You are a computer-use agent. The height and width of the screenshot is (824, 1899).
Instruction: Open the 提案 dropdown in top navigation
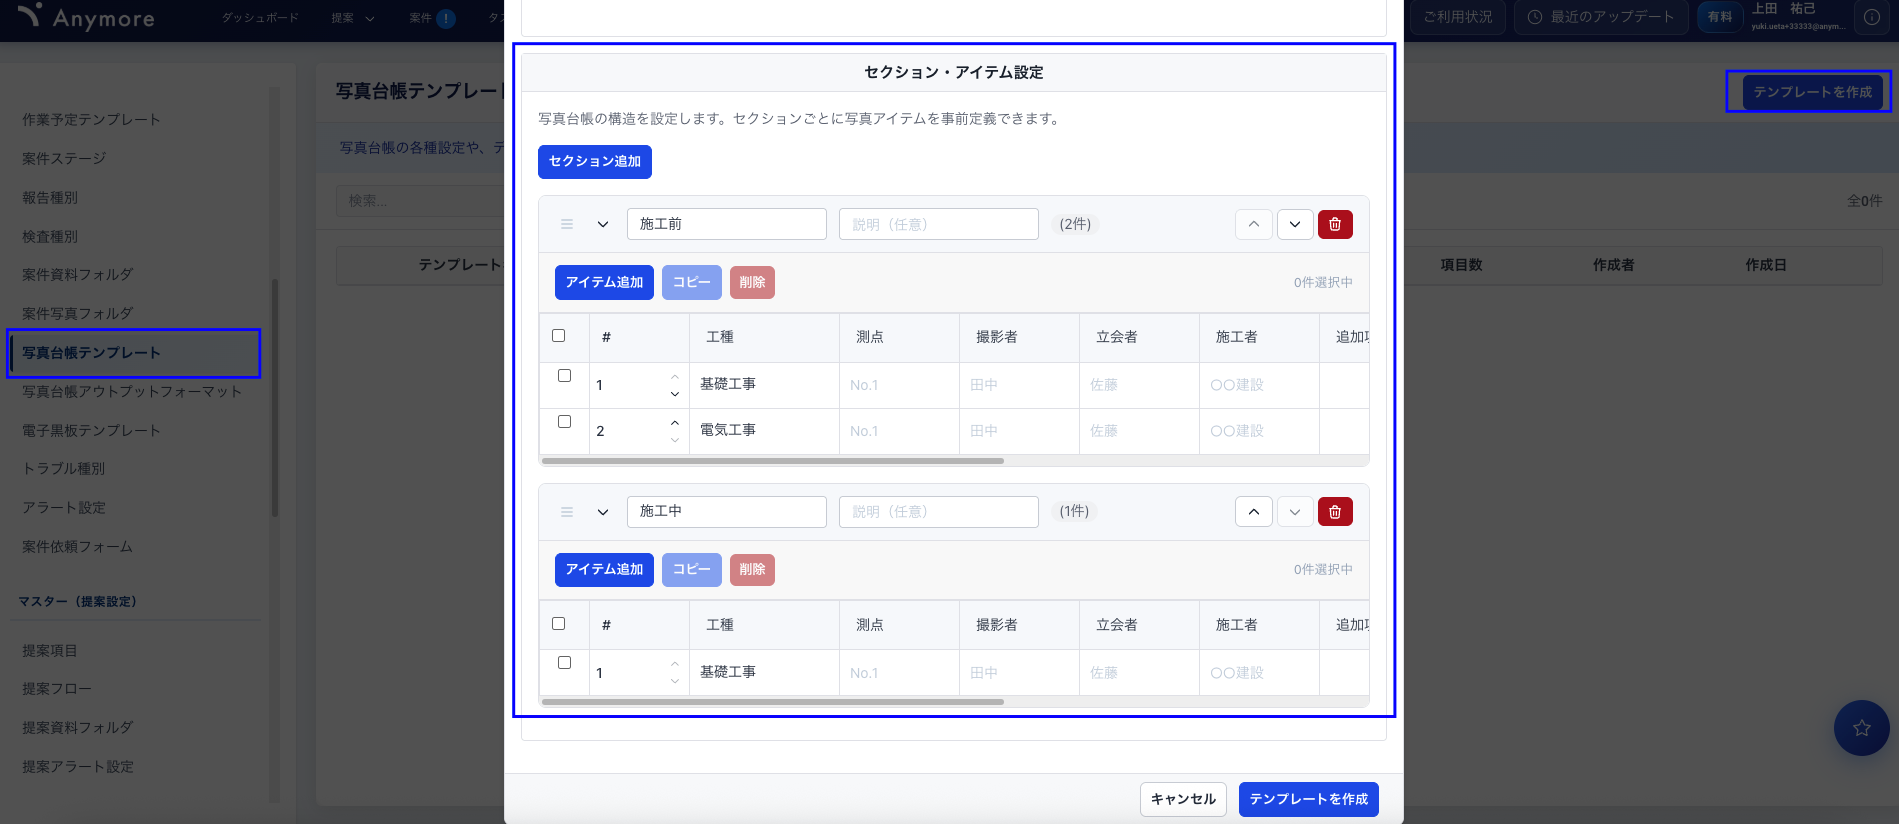pos(352,18)
